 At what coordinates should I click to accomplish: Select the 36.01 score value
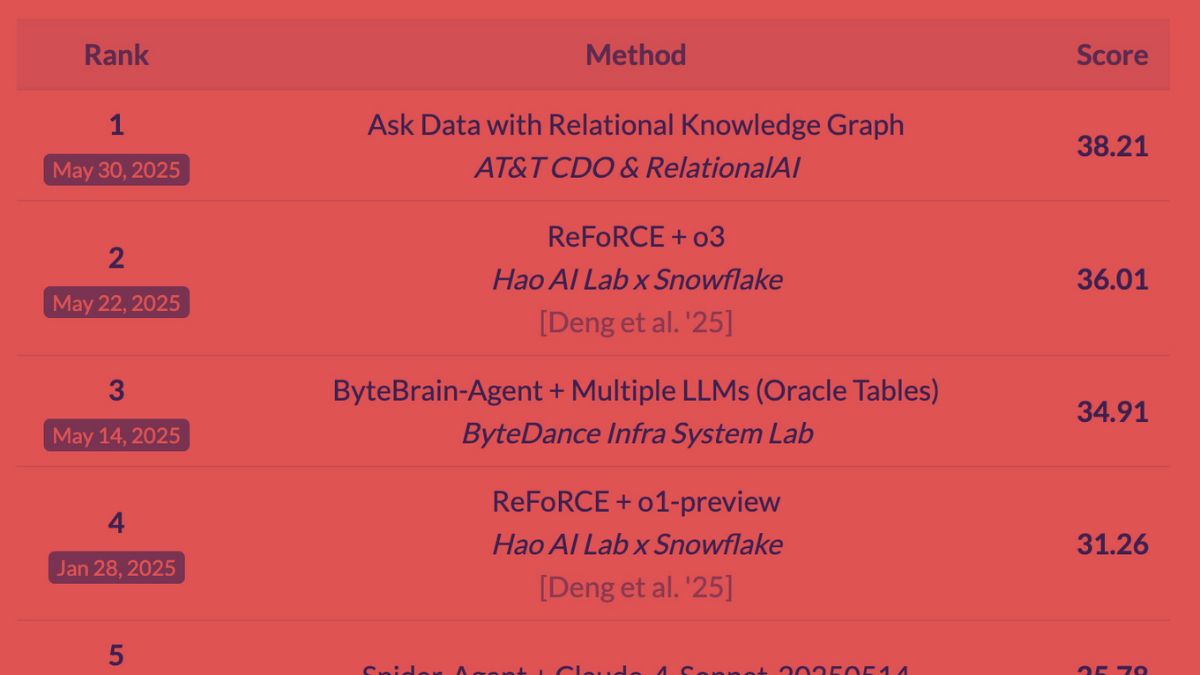1111,279
